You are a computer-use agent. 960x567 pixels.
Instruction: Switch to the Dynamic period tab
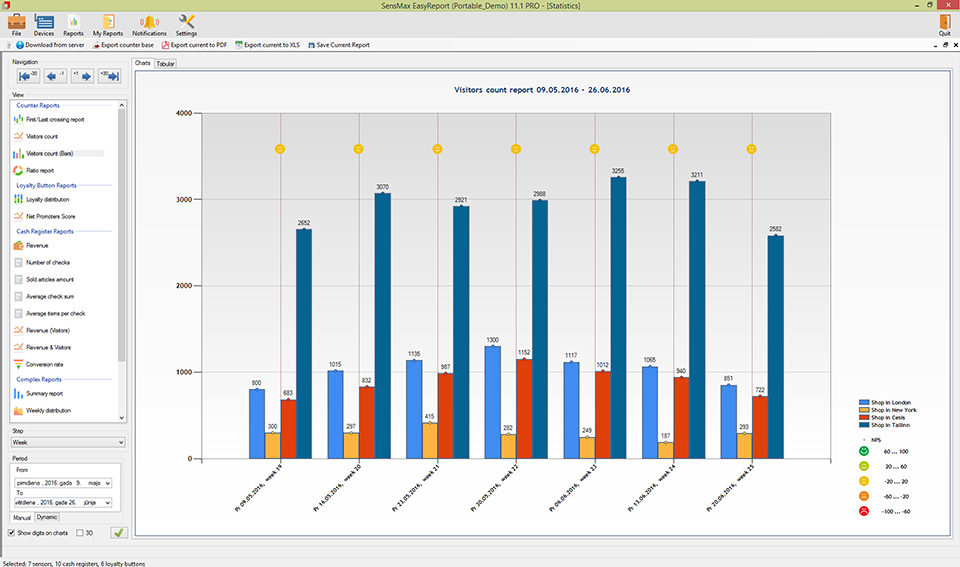[x=47, y=518]
